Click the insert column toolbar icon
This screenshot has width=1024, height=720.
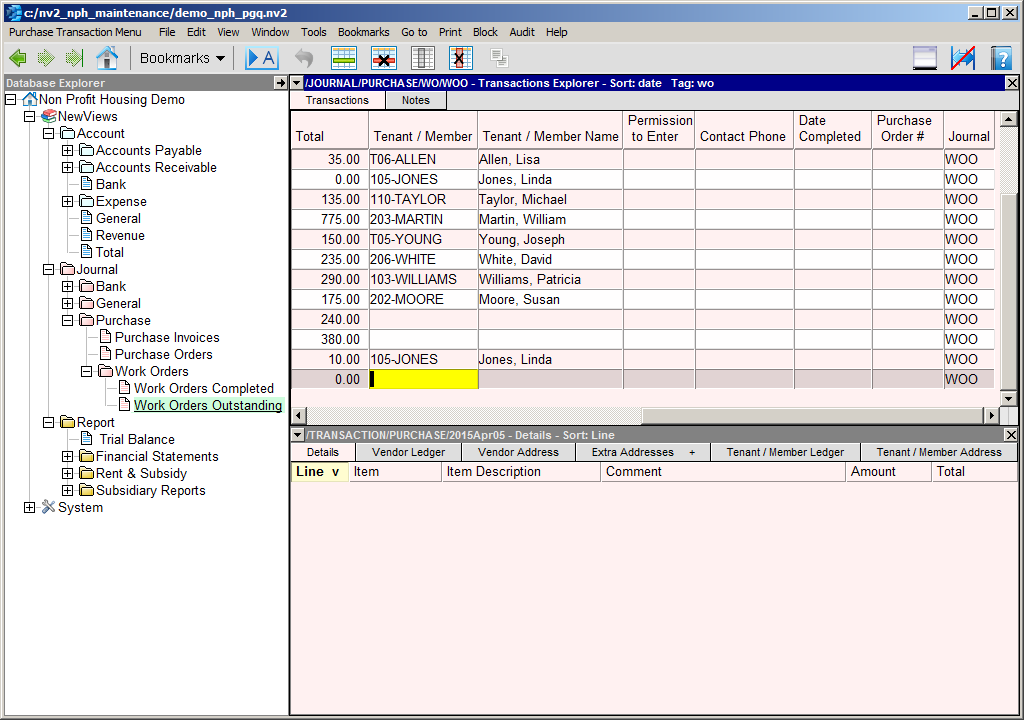pyautogui.click(x=423, y=58)
